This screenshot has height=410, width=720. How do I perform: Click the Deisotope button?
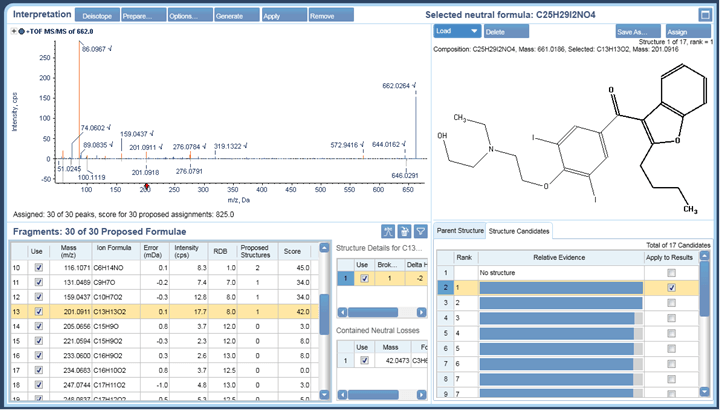coord(96,16)
